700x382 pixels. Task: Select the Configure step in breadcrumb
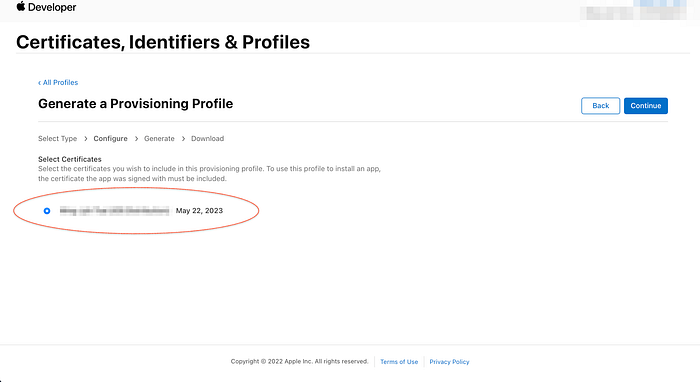click(110, 139)
